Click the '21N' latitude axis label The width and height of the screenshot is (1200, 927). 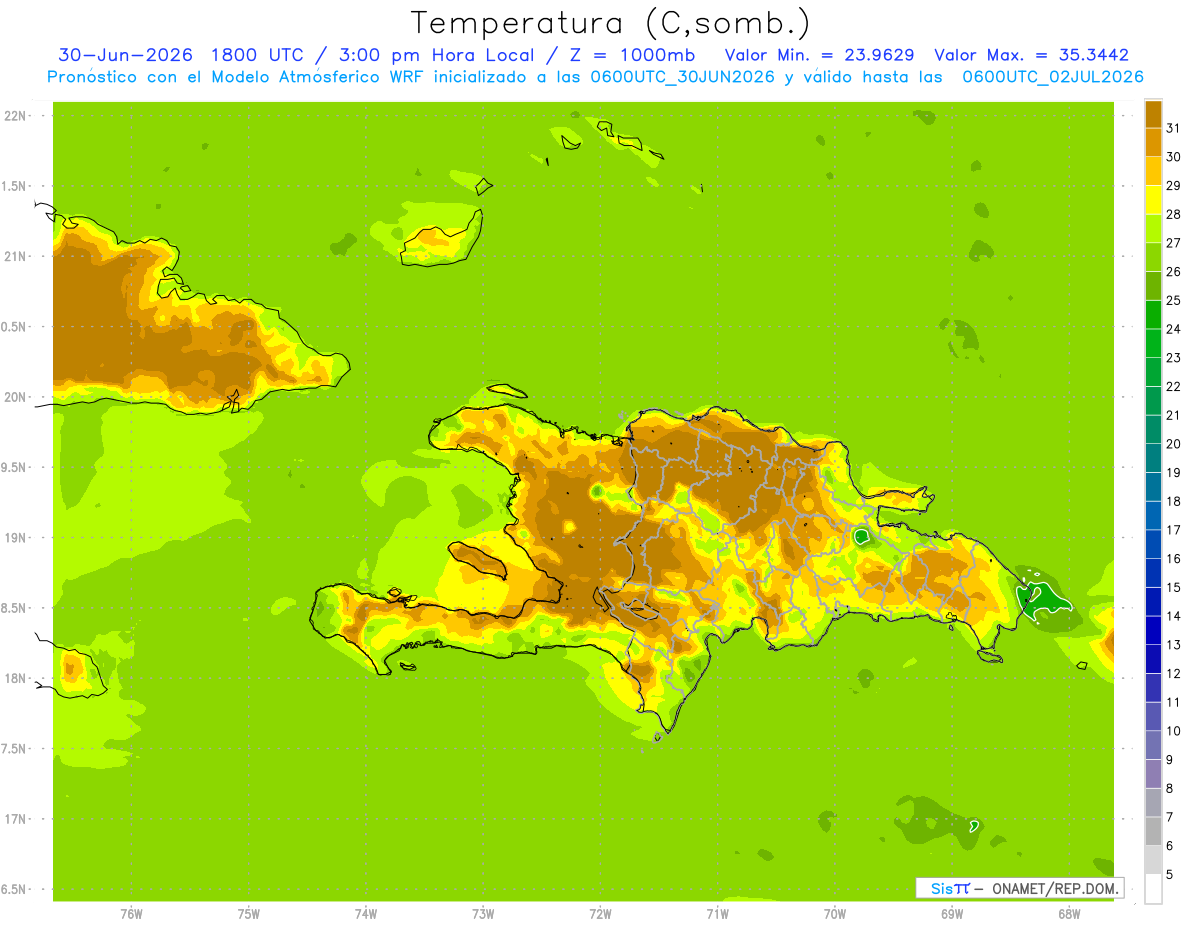click(x=17, y=256)
